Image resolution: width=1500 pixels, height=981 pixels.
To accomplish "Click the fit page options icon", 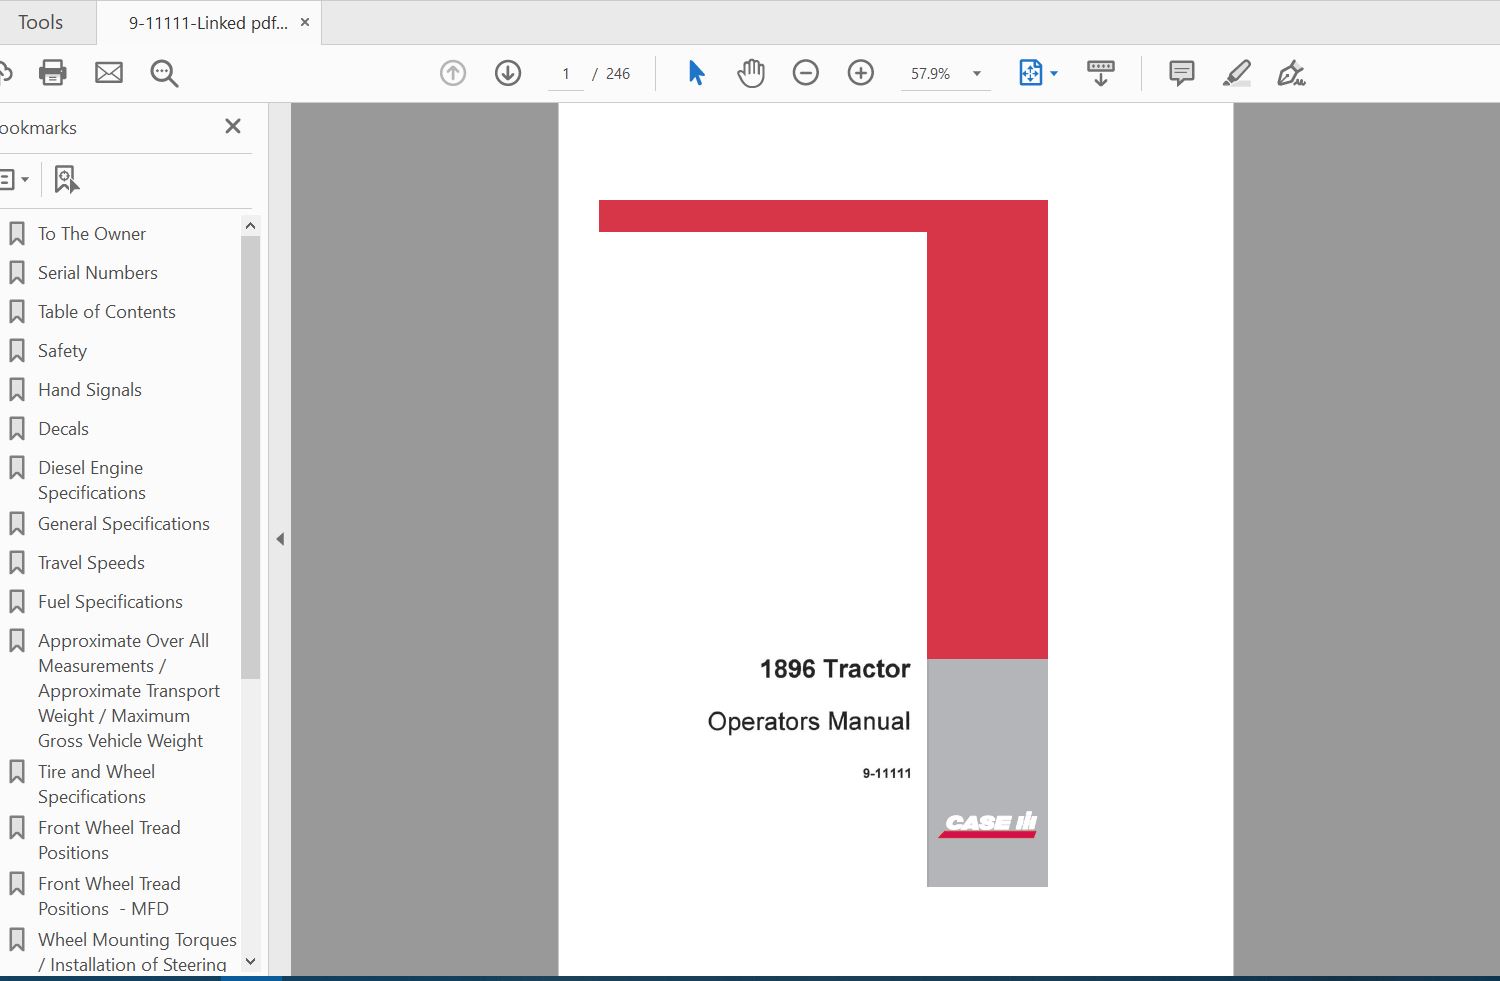I will pyautogui.click(x=1030, y=73).
